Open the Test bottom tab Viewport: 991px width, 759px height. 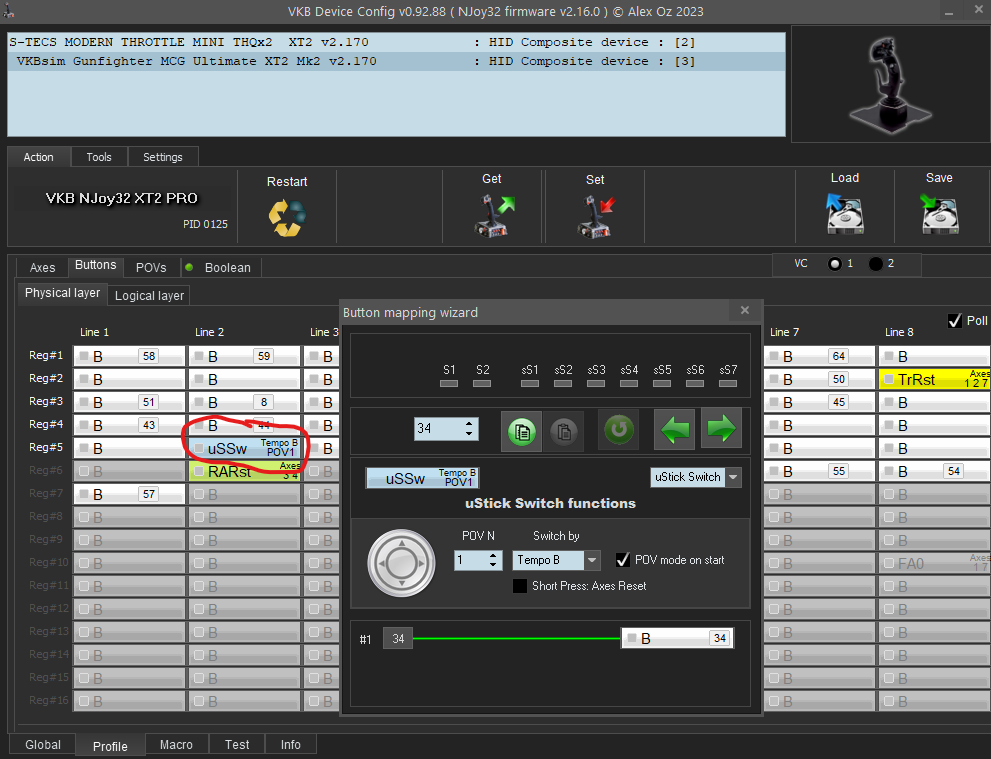pos(237,744)
